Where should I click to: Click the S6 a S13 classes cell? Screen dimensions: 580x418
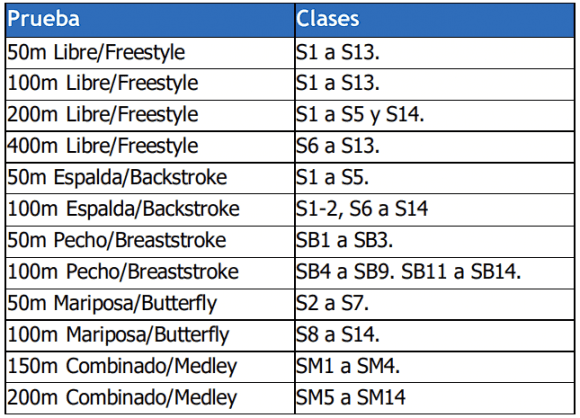435,147
